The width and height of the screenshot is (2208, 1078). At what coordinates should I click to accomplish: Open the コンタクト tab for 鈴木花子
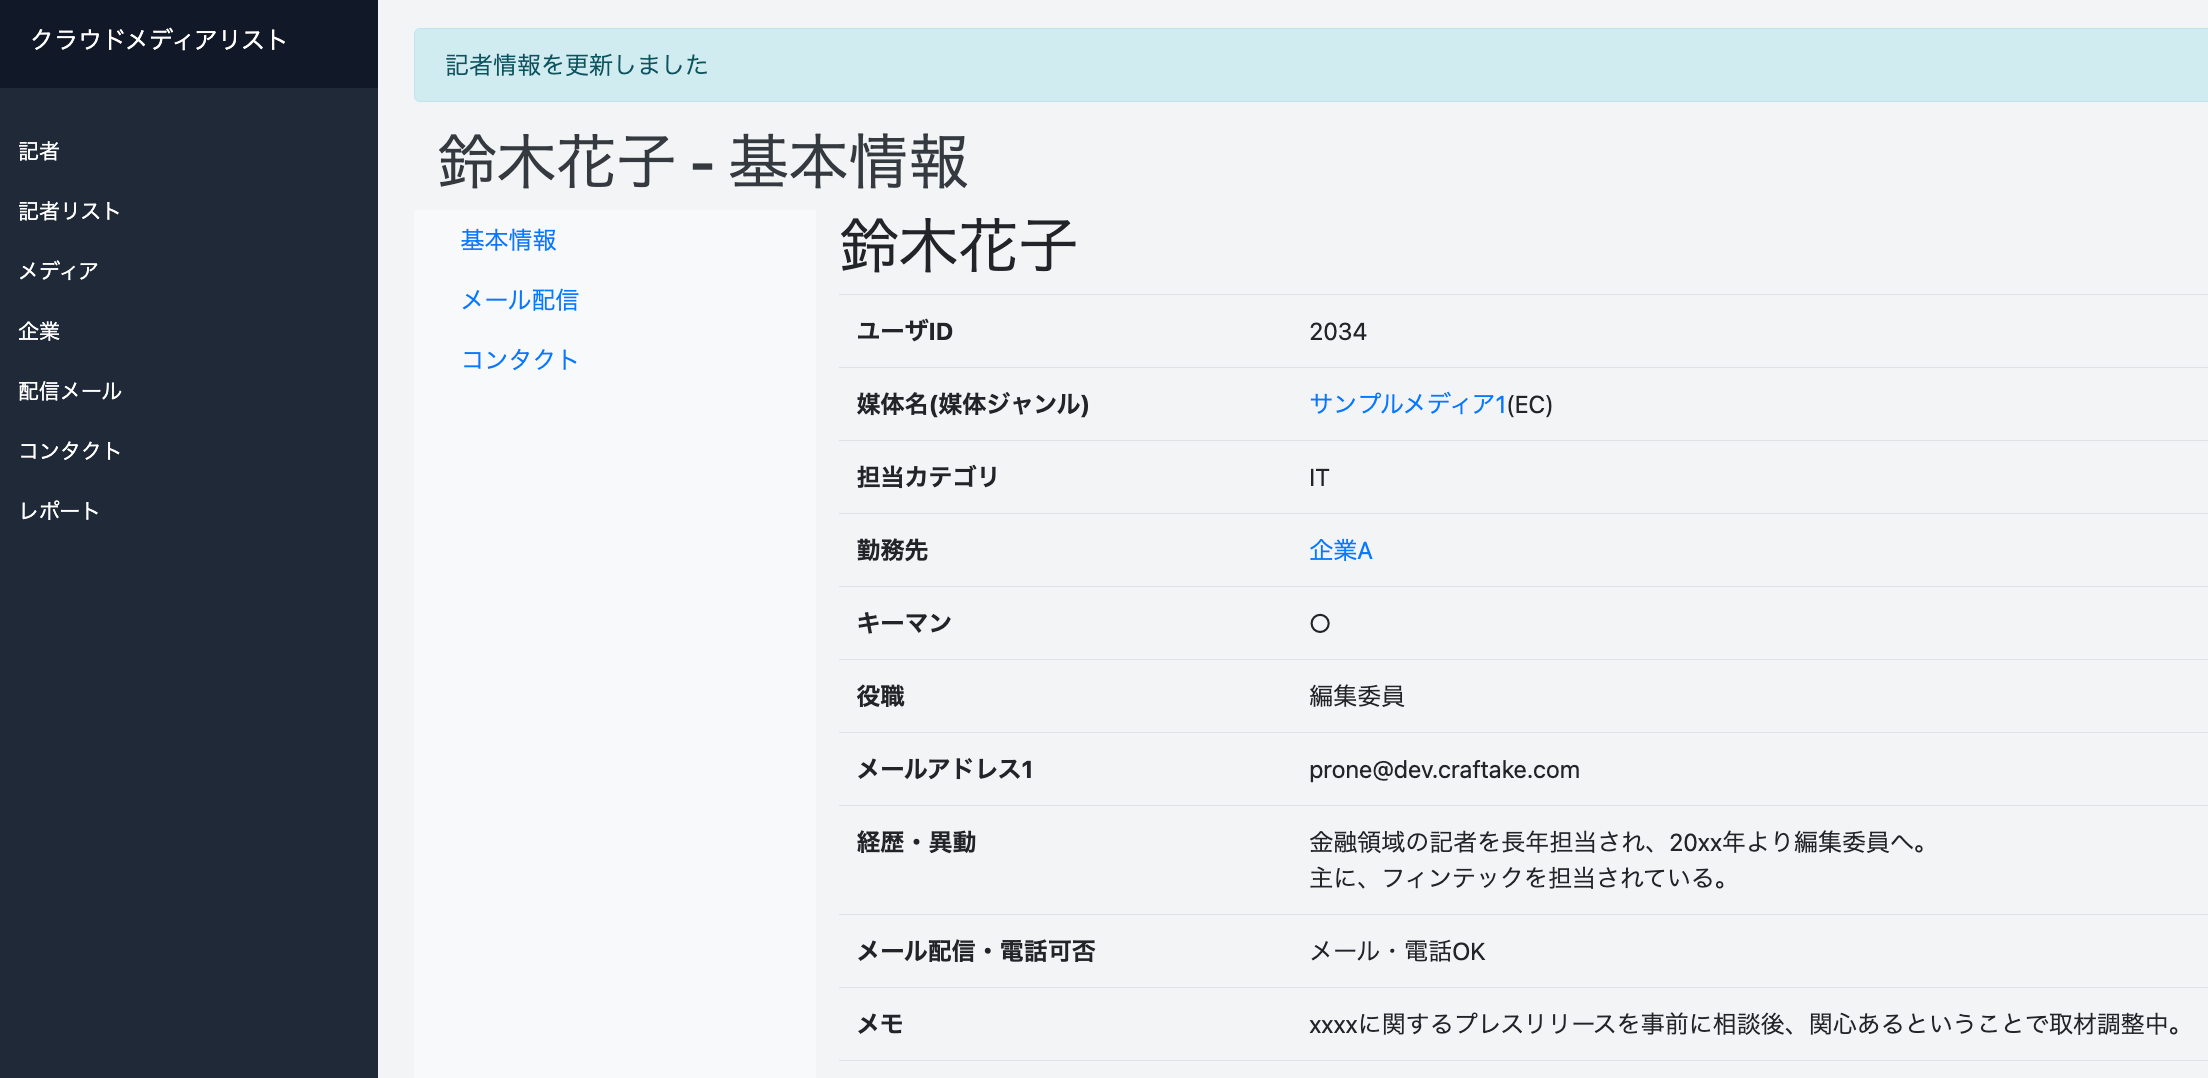[519, 359]
